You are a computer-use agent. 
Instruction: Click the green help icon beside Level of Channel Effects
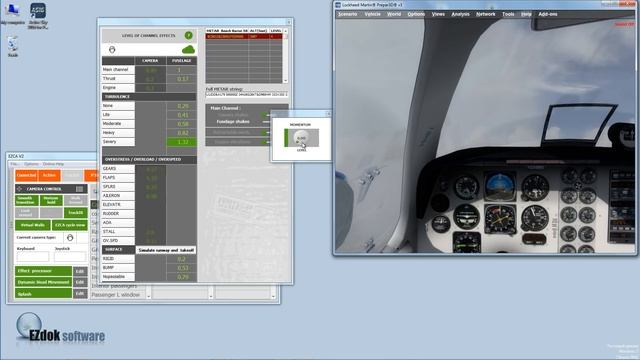pos(188,36)
